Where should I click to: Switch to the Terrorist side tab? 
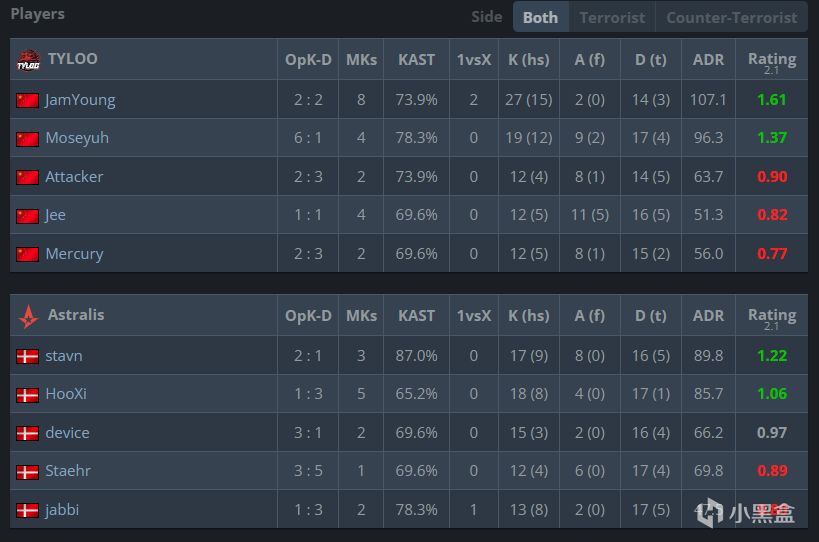(x=612, y=17)
